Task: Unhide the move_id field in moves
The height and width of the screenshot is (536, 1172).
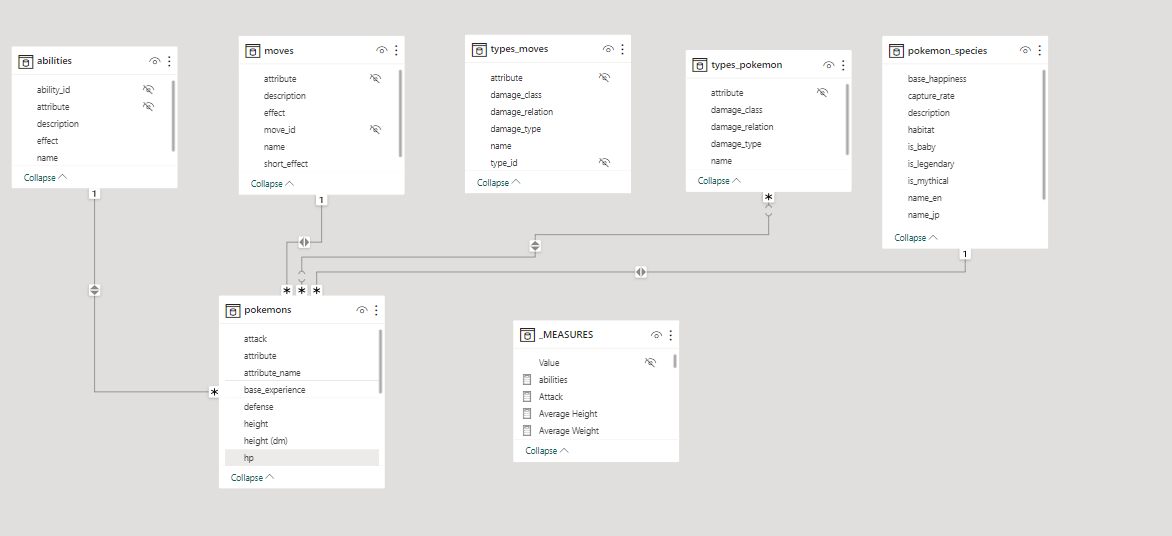Action: [x=376, y=130]
